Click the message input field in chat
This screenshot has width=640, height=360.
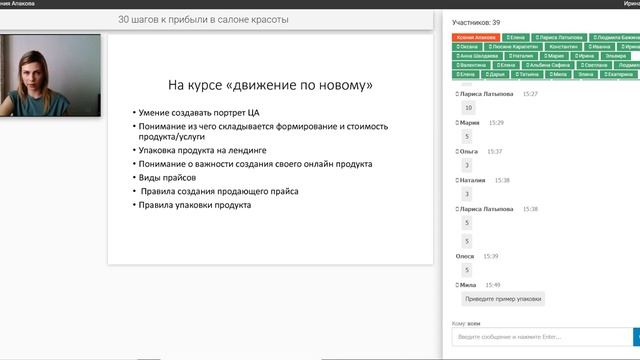tap(542, 337)
